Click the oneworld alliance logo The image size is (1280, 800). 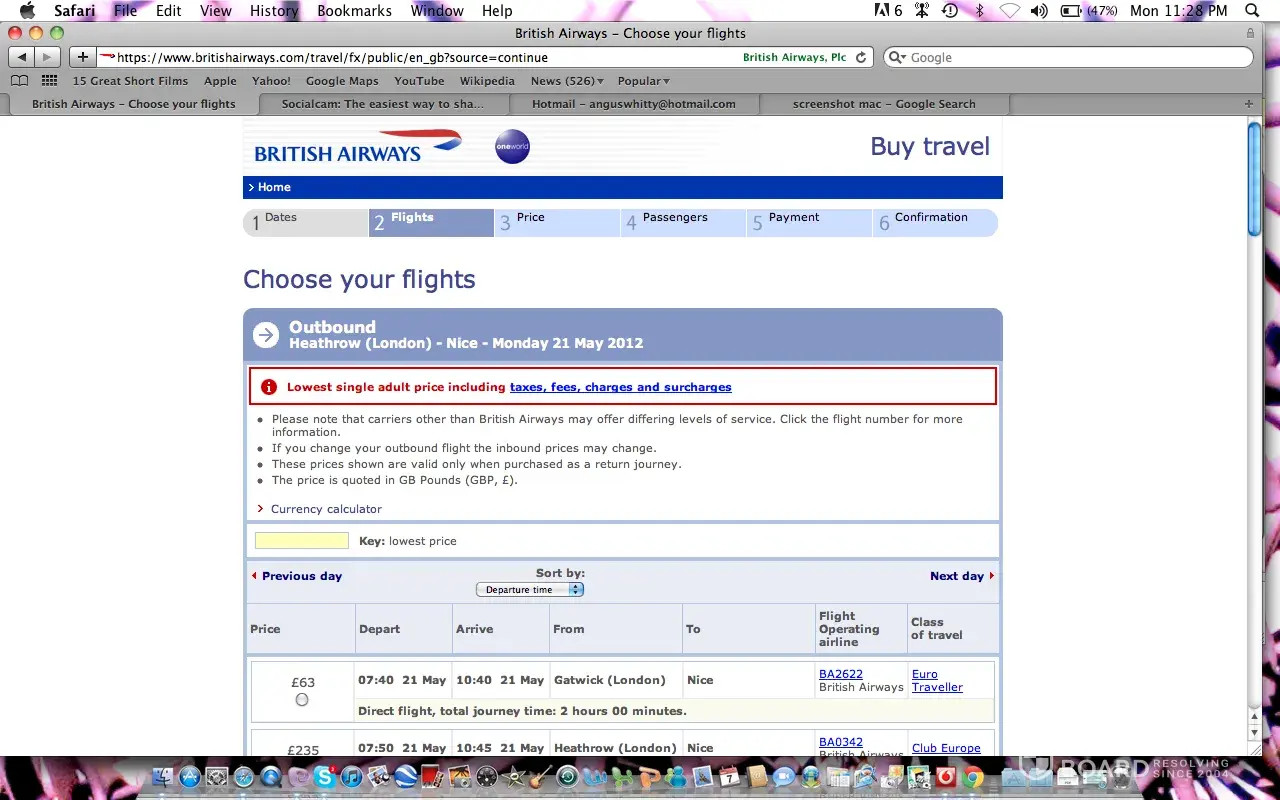click(x=512, y=147)
